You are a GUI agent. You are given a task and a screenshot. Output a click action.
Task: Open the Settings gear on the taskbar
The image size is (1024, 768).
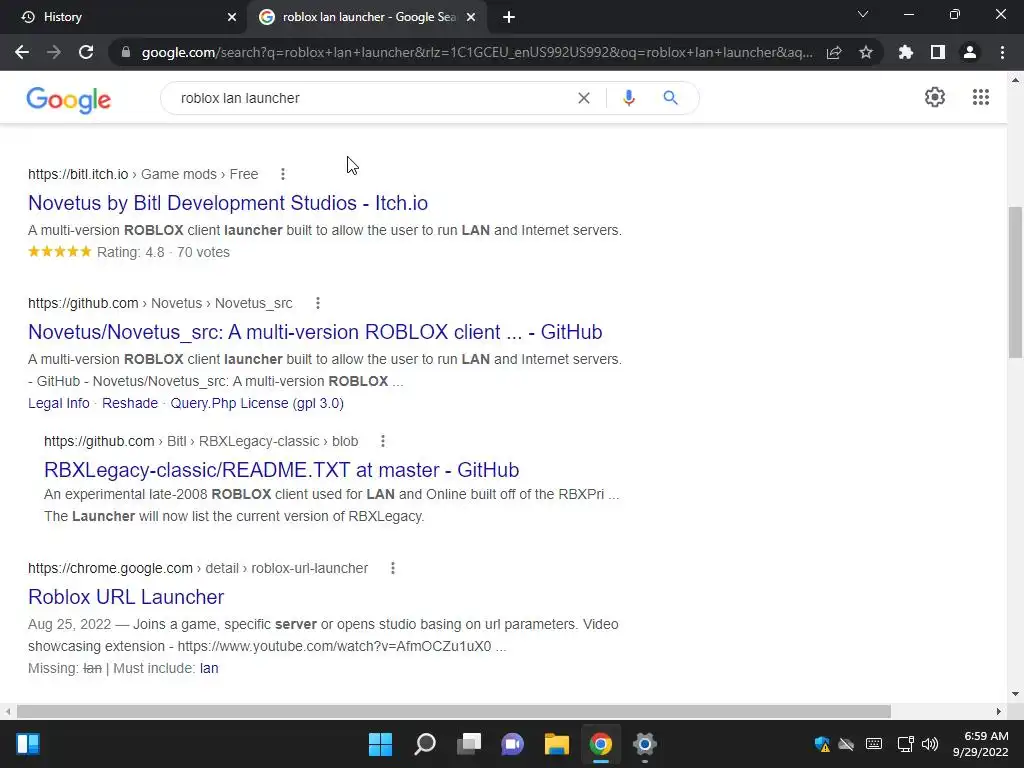click(x=645, y=744)
